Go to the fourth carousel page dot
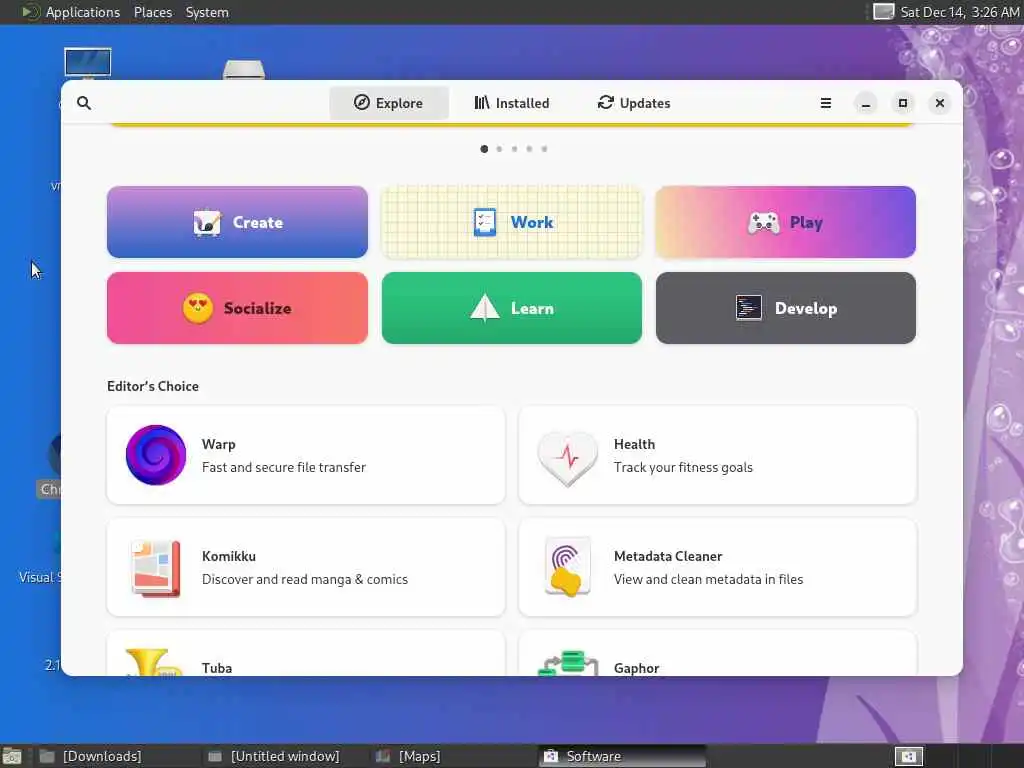 [529, 149]
